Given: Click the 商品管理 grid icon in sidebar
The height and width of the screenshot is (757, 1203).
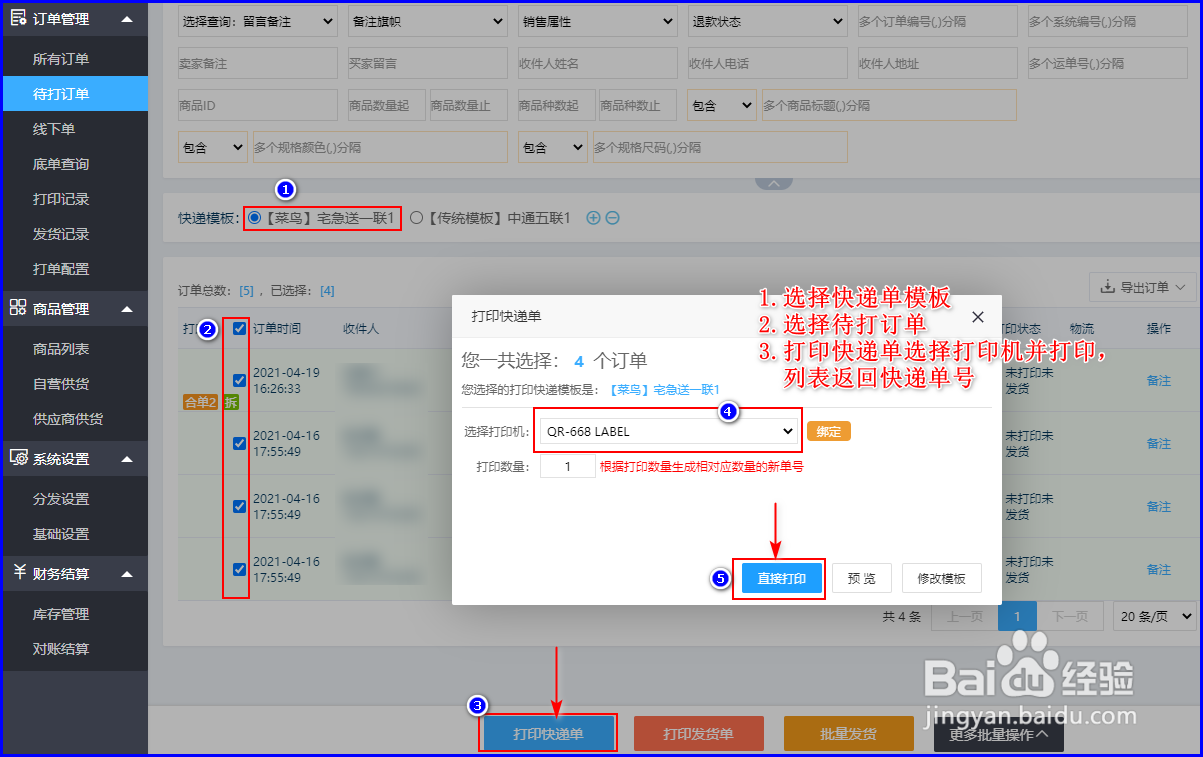Looking at the screenshot, I should (17, 308).
